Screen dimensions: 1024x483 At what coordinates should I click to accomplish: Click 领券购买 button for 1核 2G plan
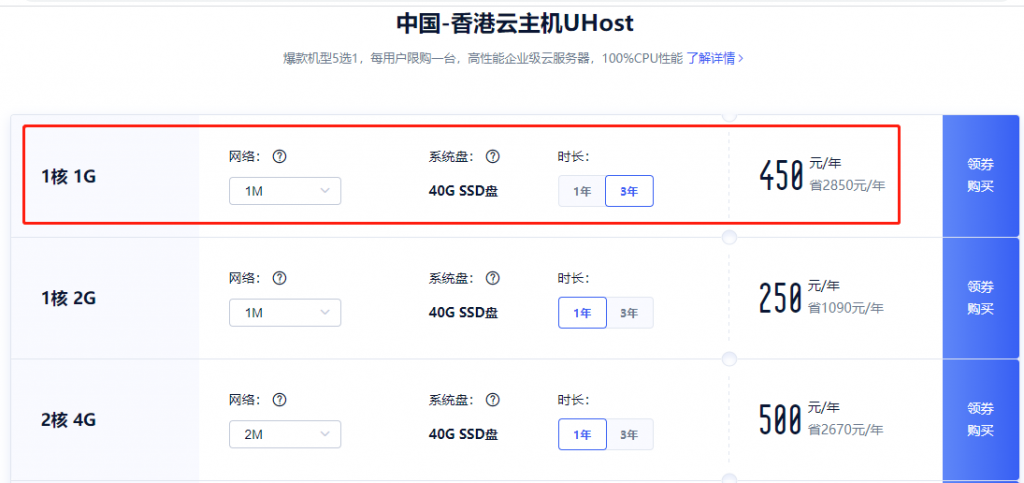[980, 298]
